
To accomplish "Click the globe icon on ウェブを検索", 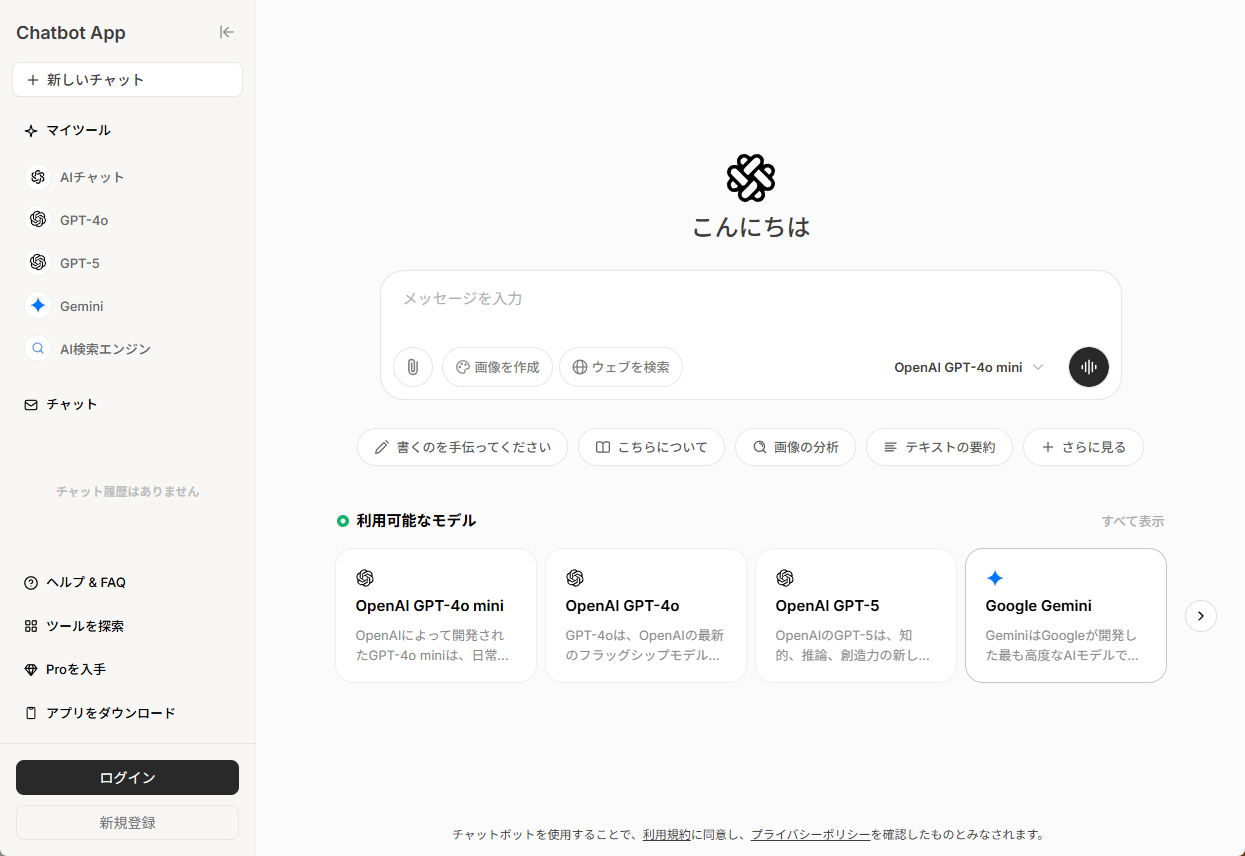I will (579, 367).
